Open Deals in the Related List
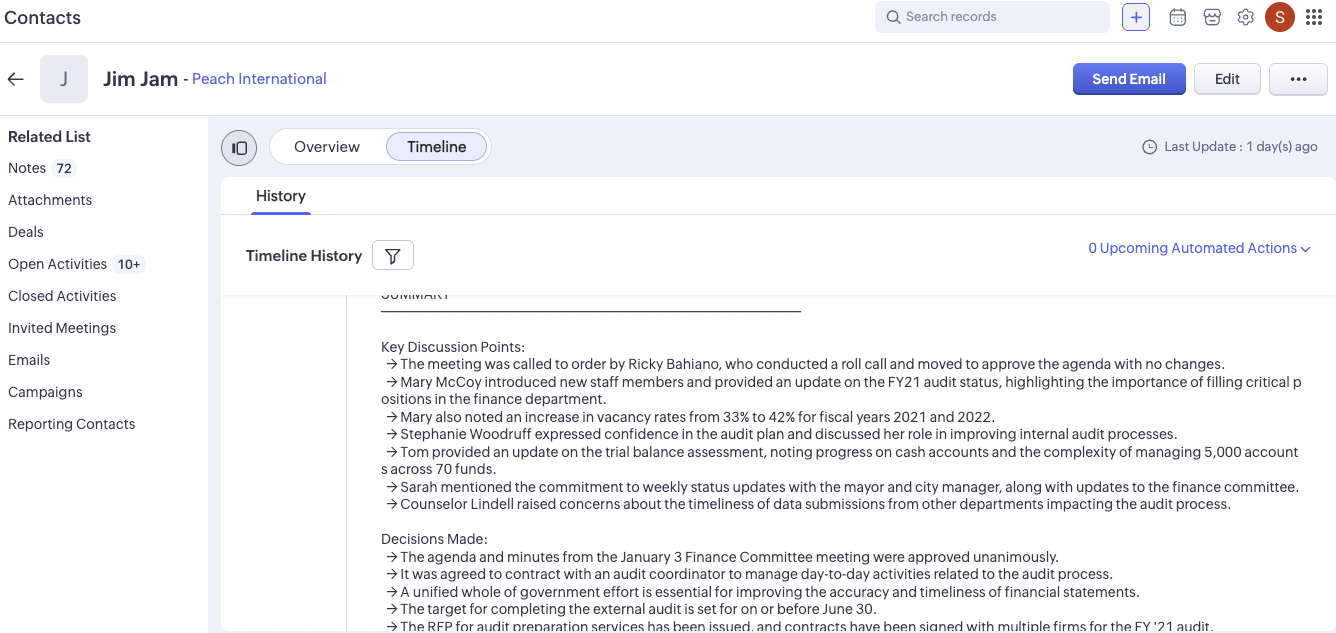Image resolution: width=1336 pixels, height=633 pixels. click(x=25, y=232)
